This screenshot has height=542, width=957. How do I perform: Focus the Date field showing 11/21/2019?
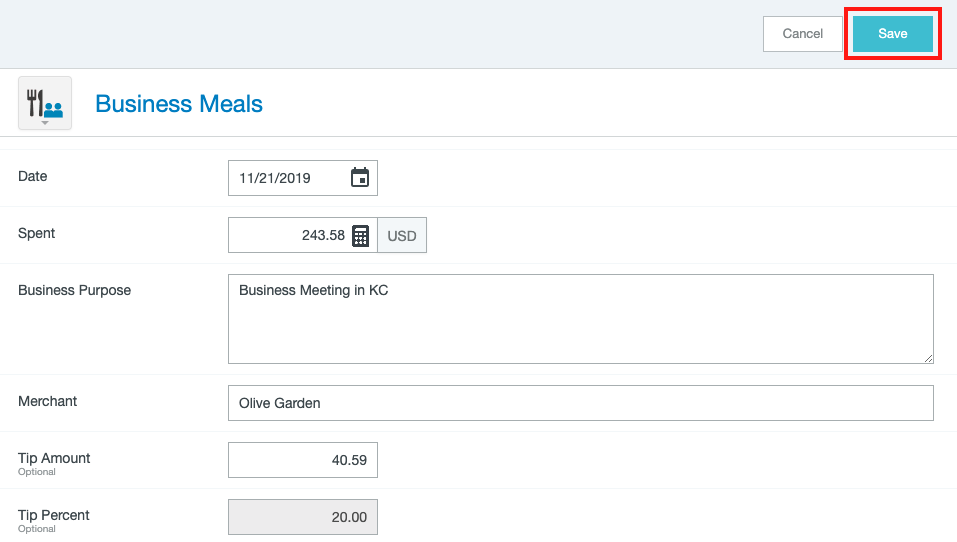290,178
